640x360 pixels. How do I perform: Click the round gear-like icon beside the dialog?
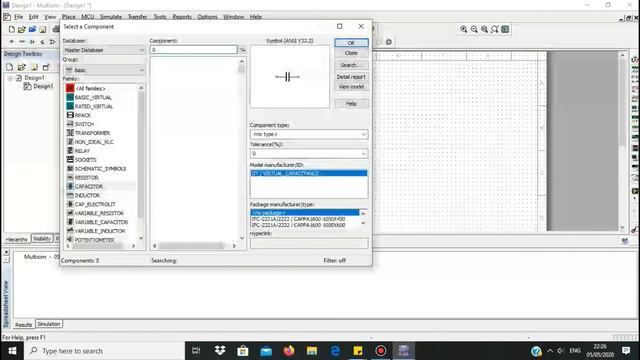click(389, 42)
